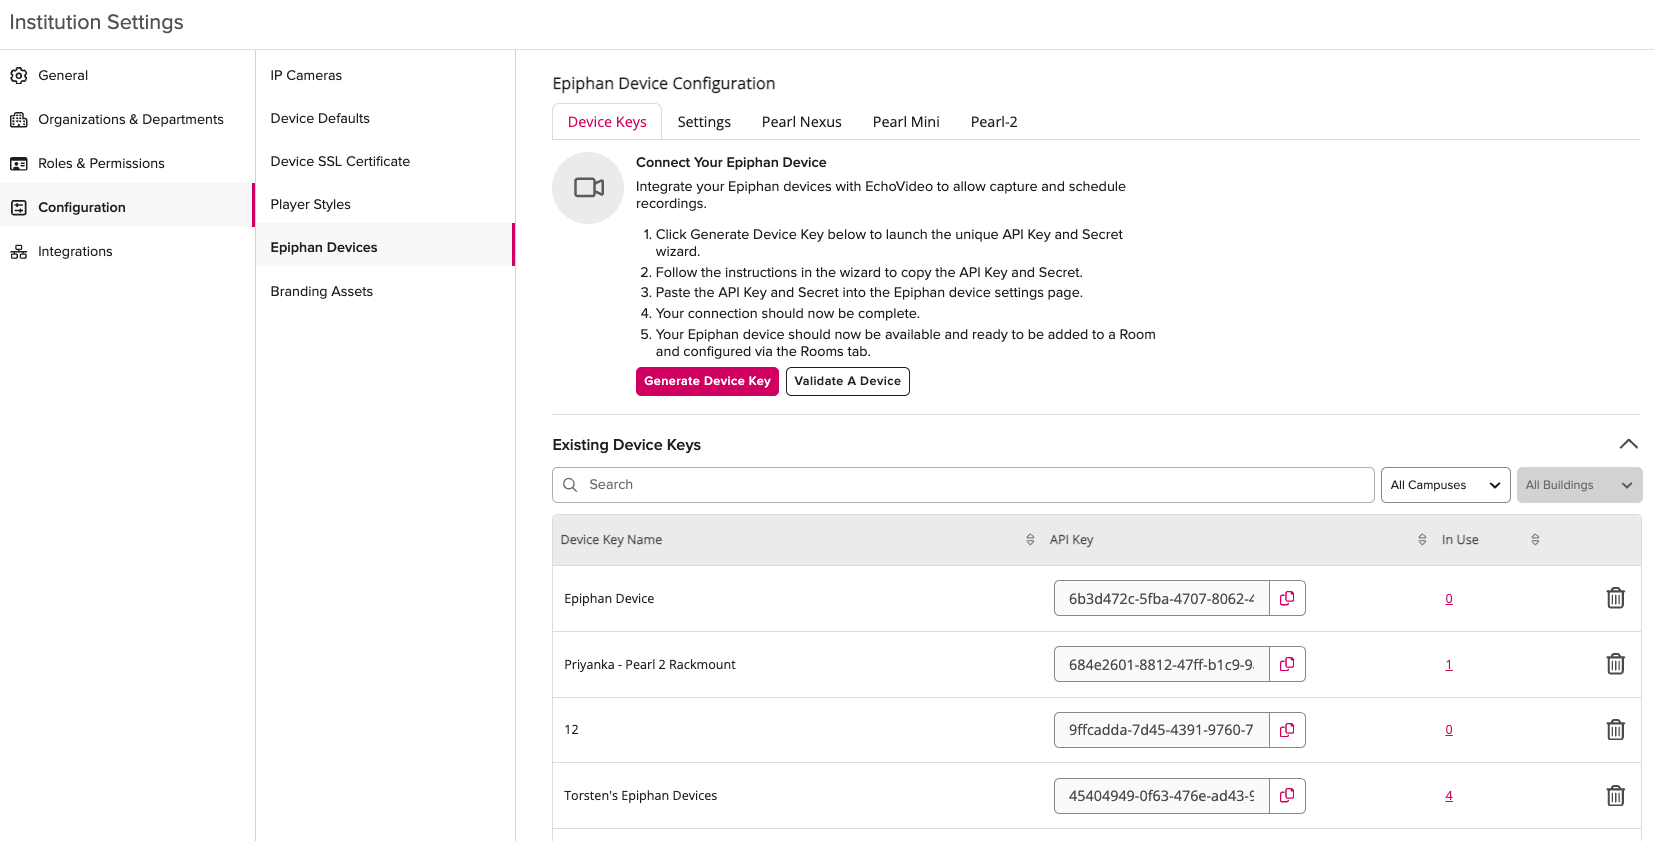Open in-use count link for Torsten's Epiphan Devices
Viewport: 1654px width, 841px height.
(x=1448, y=796)
